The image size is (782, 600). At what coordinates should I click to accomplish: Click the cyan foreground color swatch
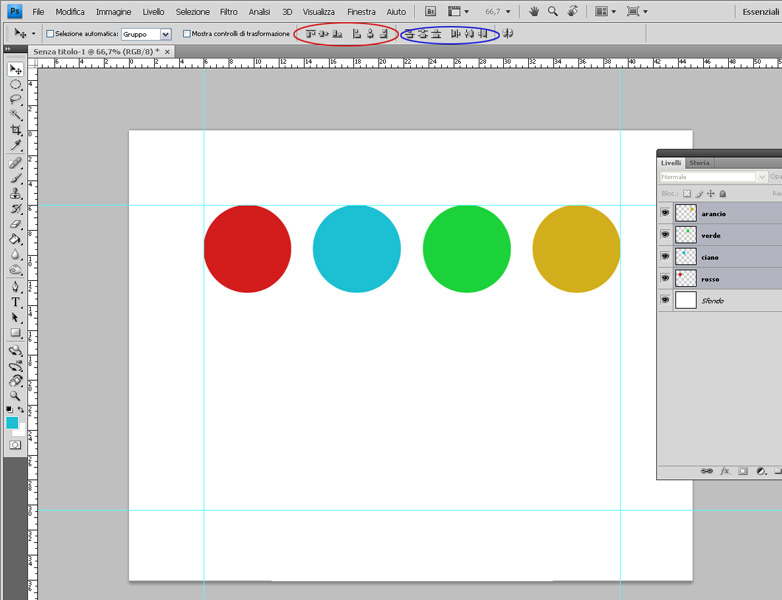click(12, 423)
